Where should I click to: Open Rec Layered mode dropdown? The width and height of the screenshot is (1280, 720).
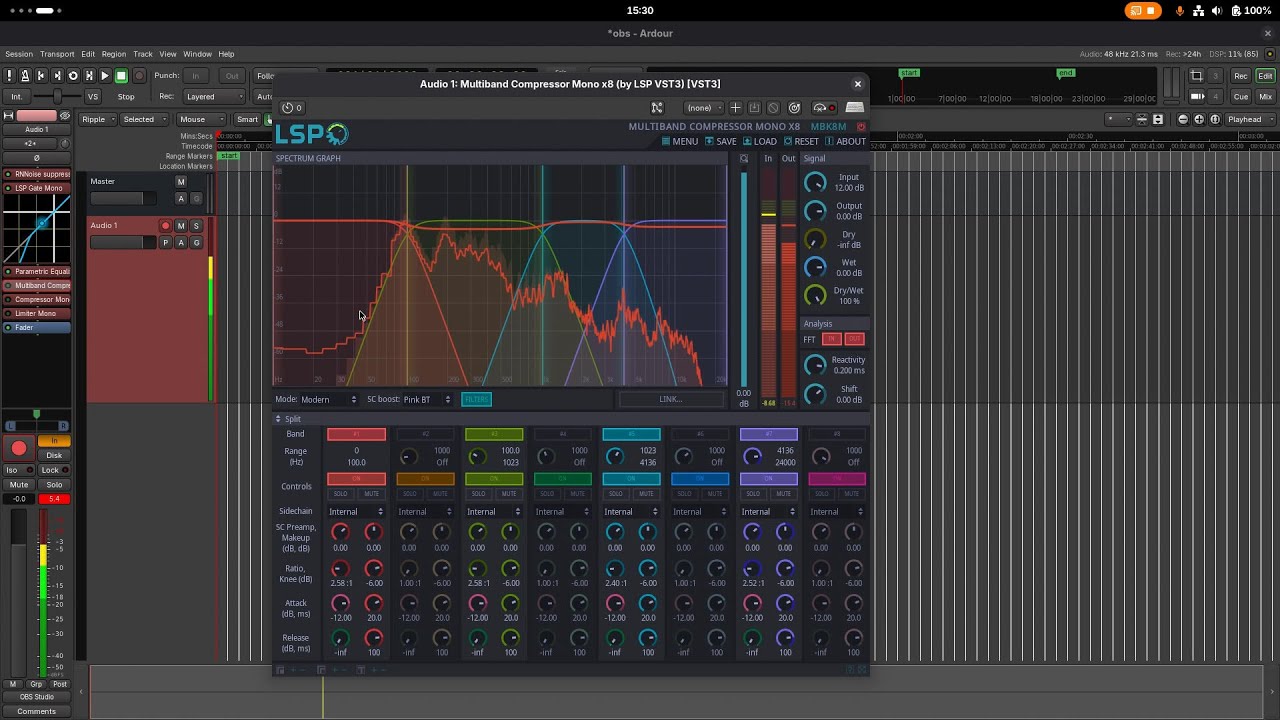point(214,97)
